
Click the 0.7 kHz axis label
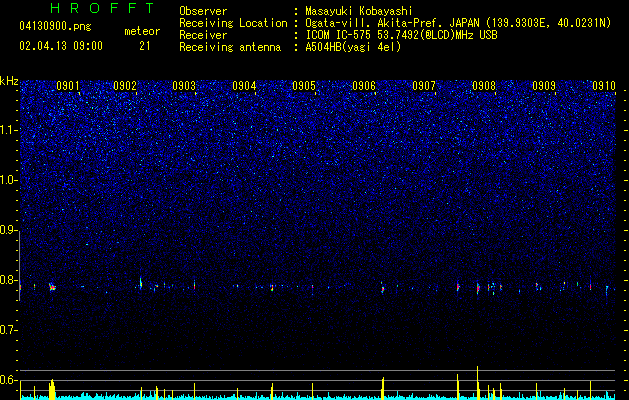(x=8, y=330)
